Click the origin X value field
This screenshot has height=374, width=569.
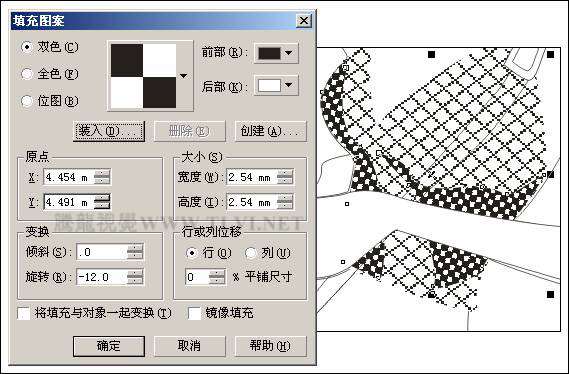click(x=68, y=177)
